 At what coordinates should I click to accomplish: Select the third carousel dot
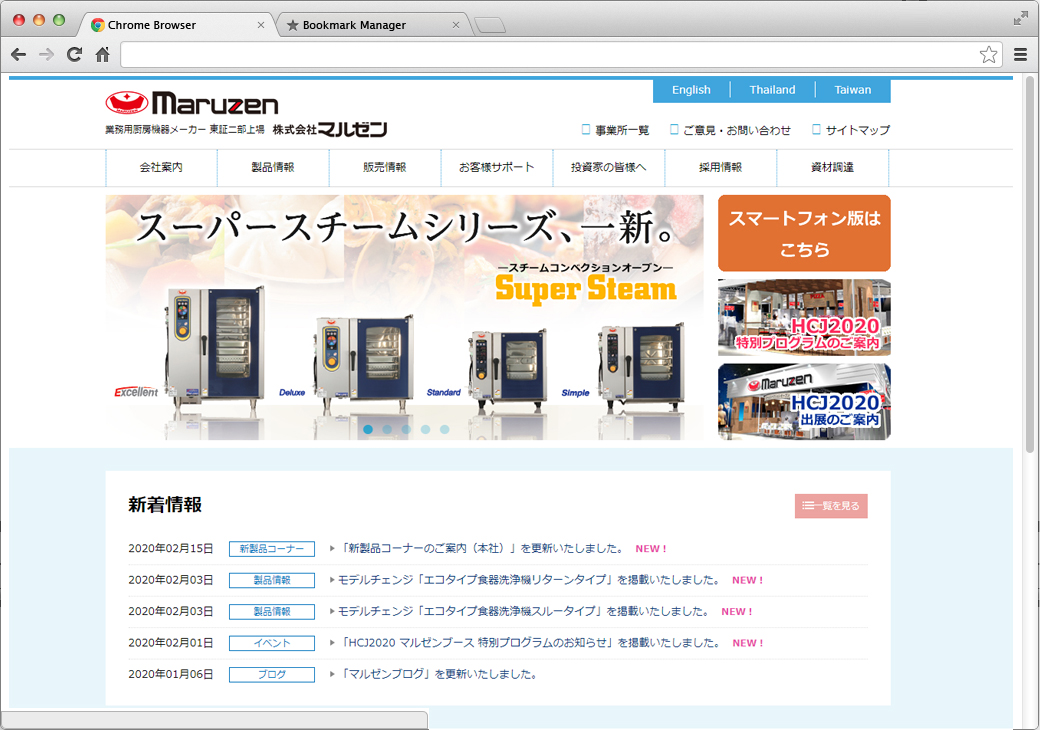[x=407, y=430]
